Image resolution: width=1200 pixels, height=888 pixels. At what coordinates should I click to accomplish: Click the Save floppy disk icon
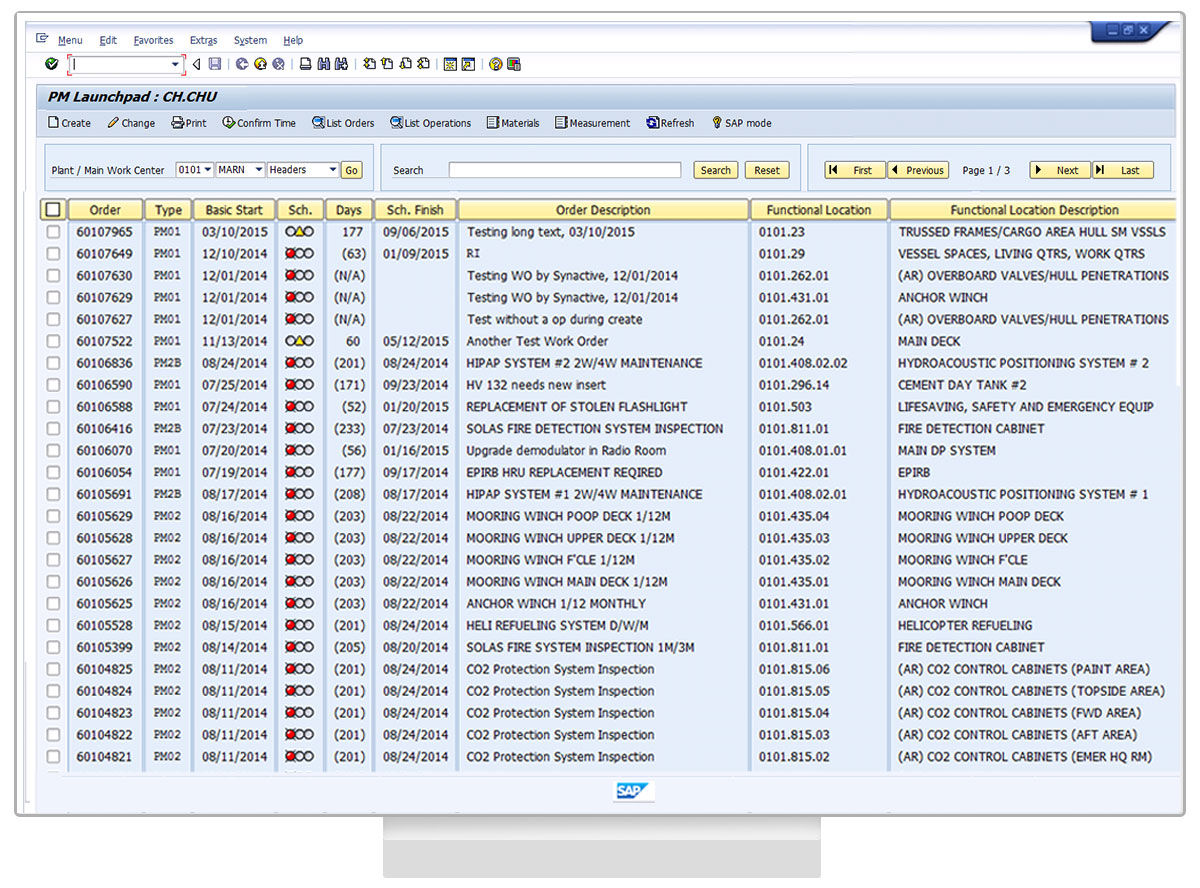[x=215, y=64]
